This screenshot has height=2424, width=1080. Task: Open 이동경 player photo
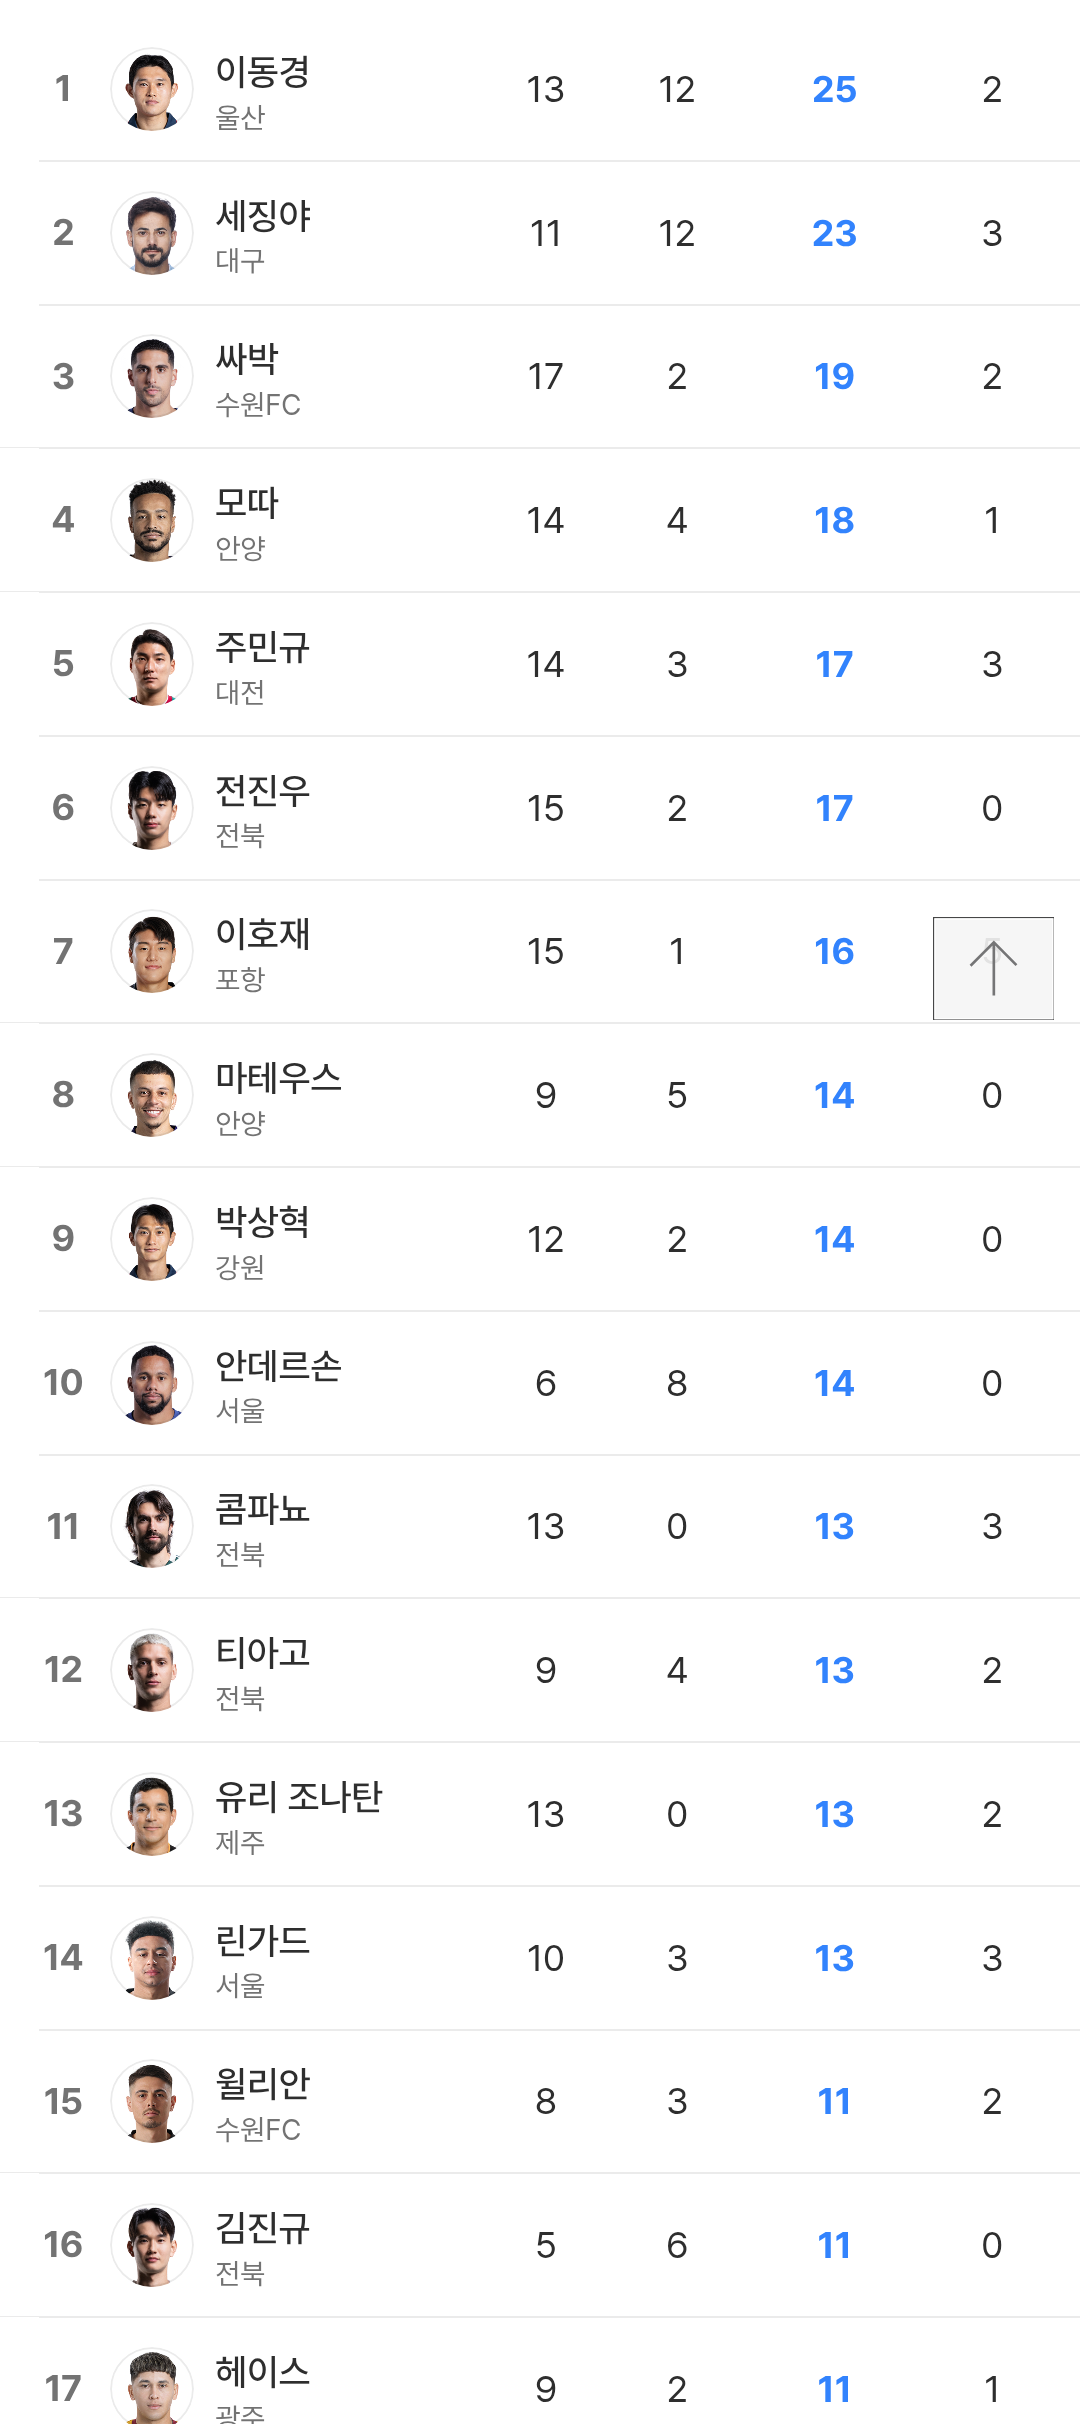[x=152, y=90]
